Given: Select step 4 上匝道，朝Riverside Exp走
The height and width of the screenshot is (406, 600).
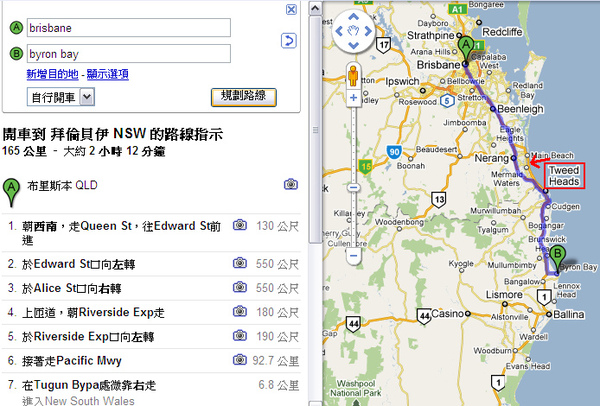Looking at the screenshot, I should tap(151, 312).
